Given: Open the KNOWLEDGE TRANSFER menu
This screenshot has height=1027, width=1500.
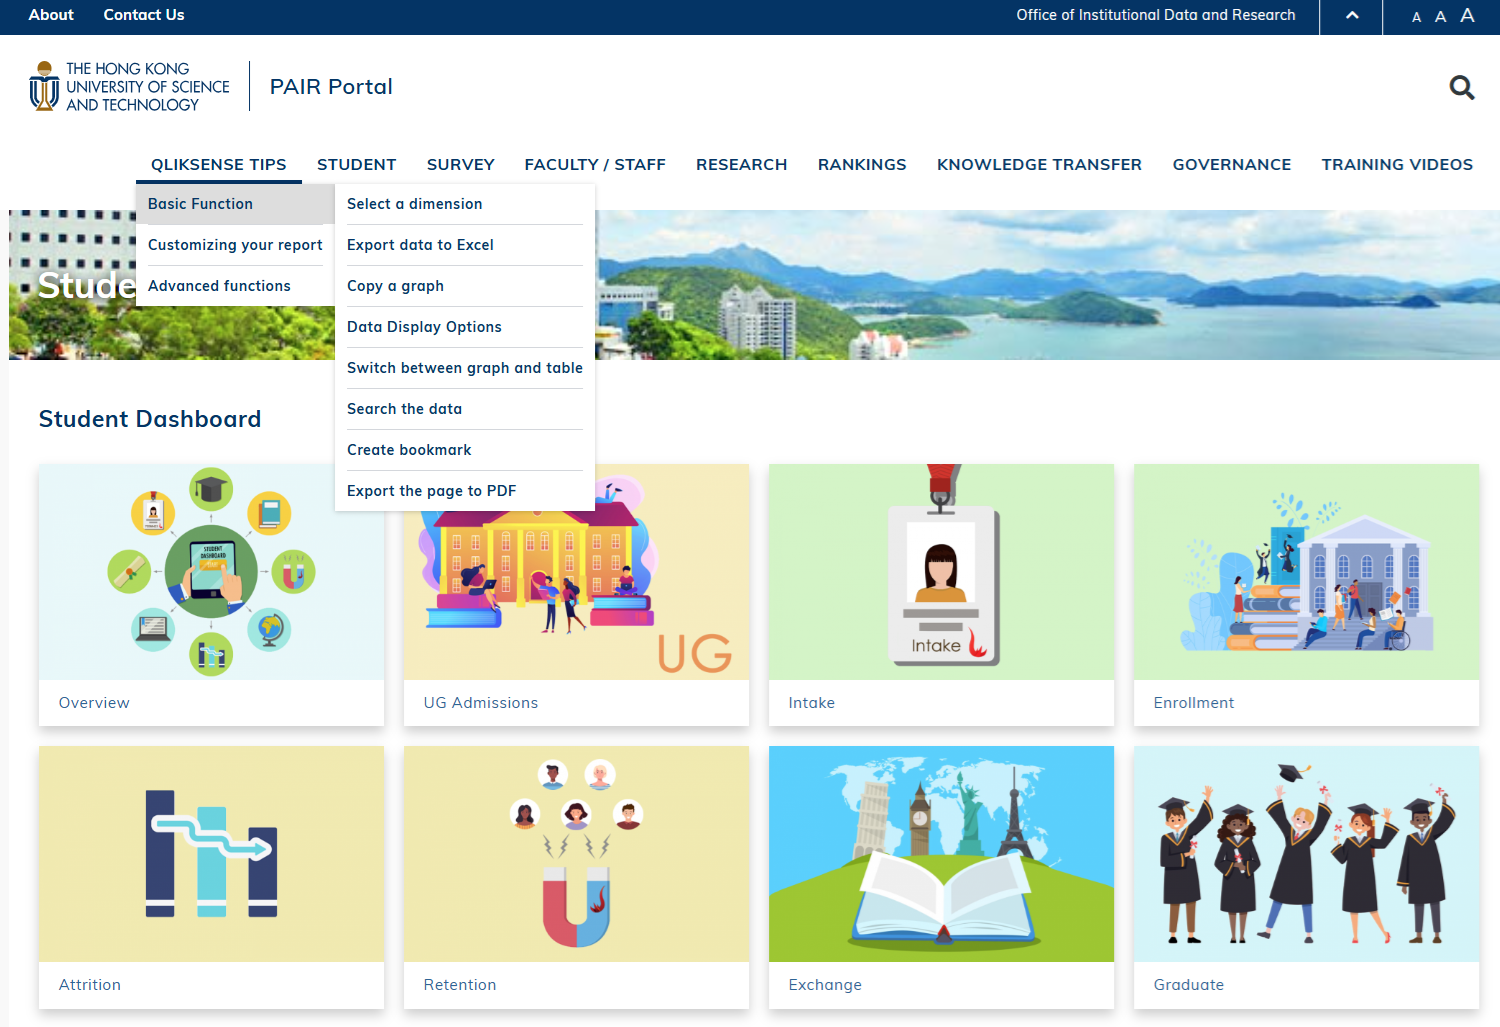Looking at the screenshot, I should pyautogui.click(x=1039, y=164).
